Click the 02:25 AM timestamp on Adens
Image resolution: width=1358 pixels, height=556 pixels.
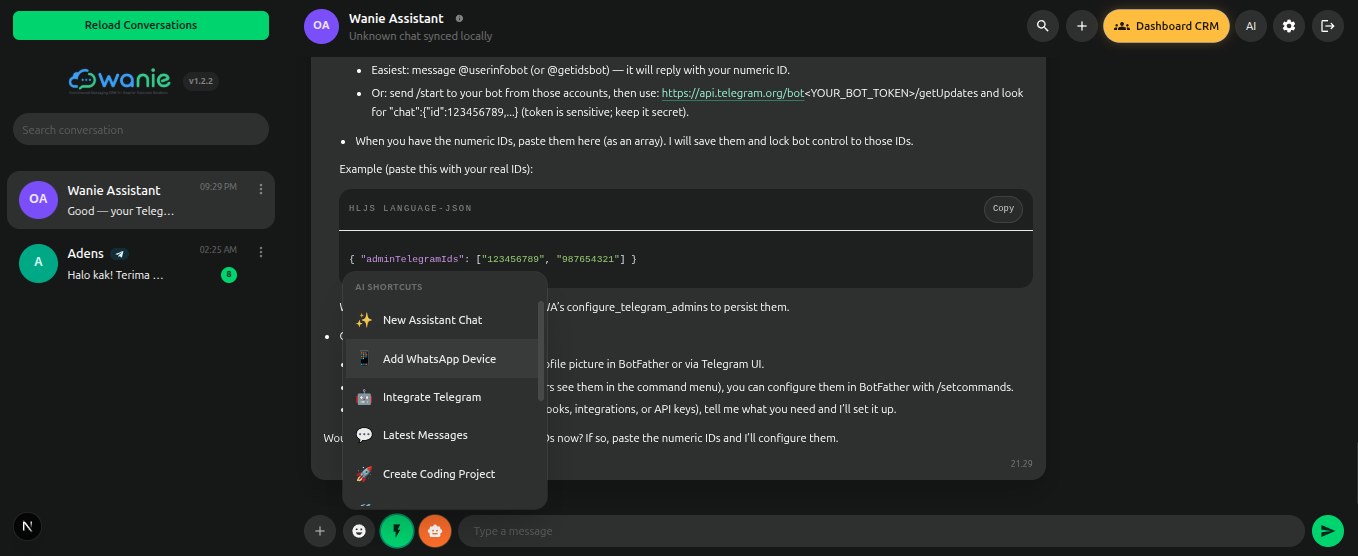pos(218,250)
